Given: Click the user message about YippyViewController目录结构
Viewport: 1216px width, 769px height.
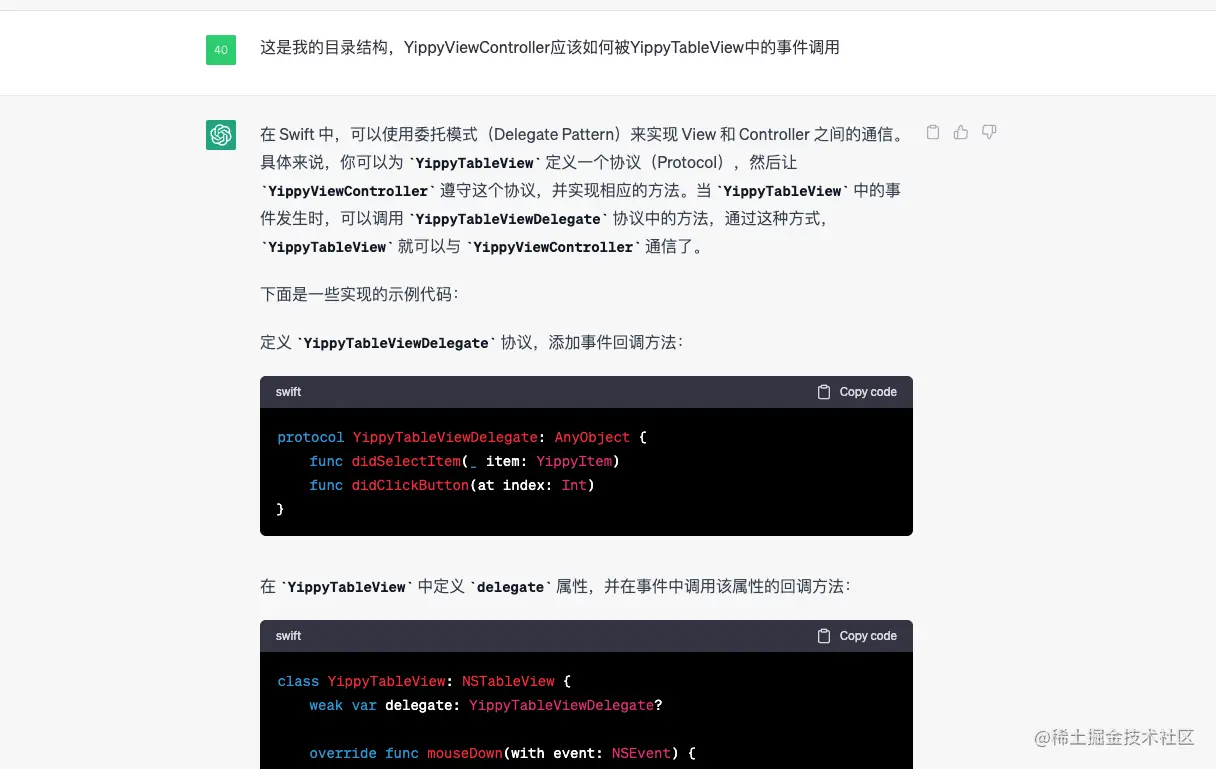Looking at the screenshot, I should tap(550, 47).
